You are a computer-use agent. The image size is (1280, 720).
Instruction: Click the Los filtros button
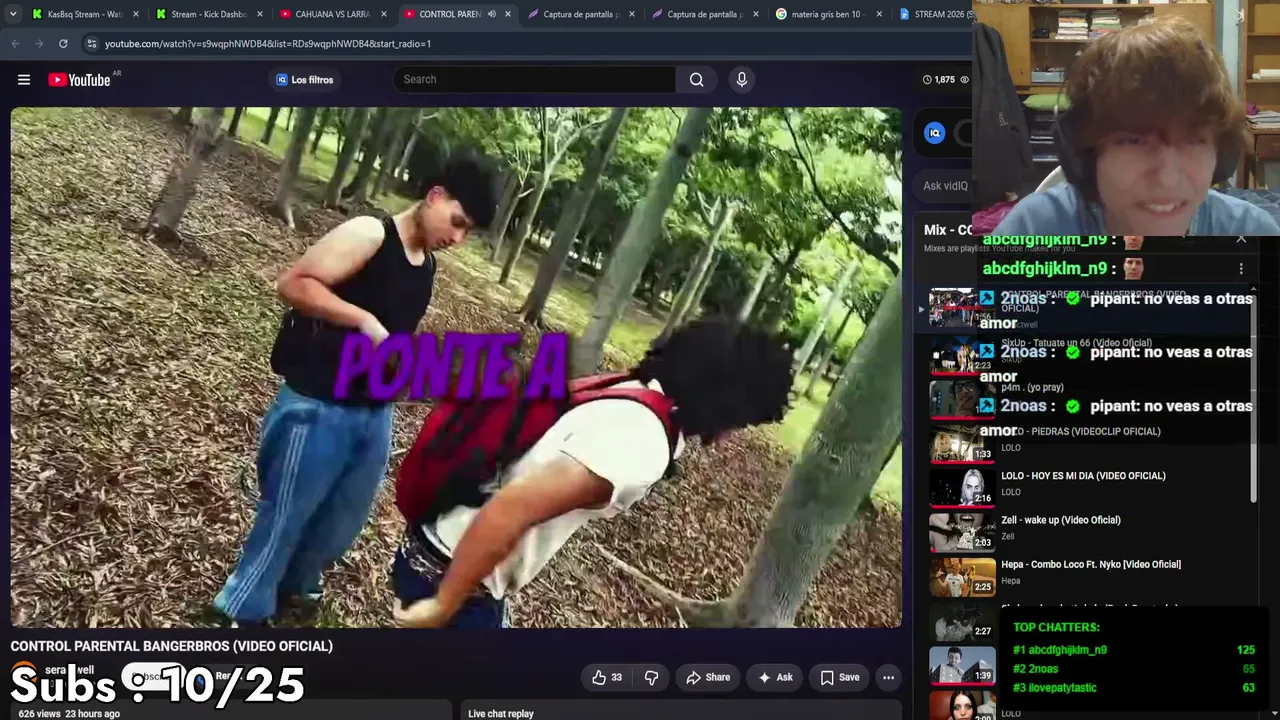(305, 80)
